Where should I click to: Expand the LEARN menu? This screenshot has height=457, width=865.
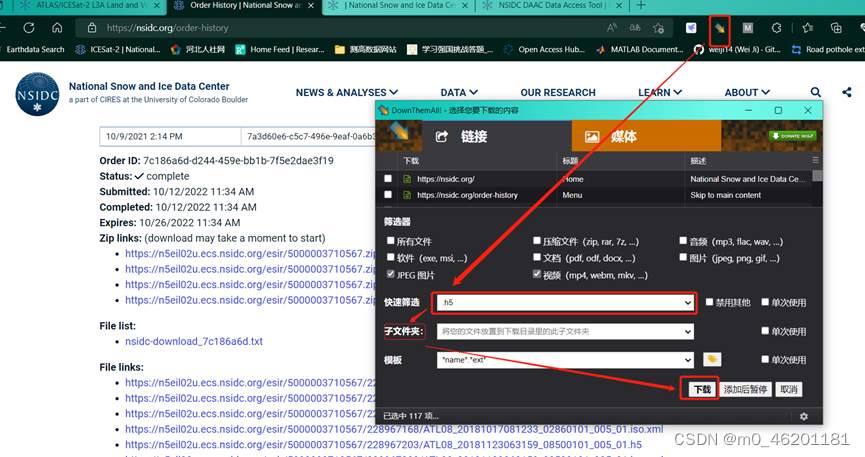(x=660, y=92)
